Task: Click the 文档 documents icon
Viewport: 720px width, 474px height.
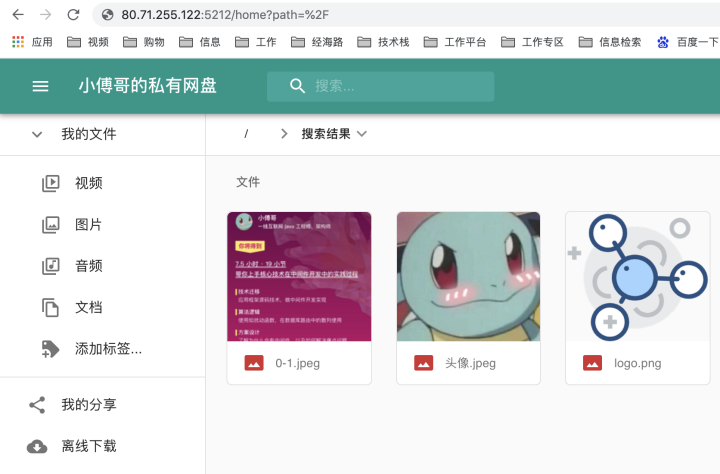Action: point(51,307)
